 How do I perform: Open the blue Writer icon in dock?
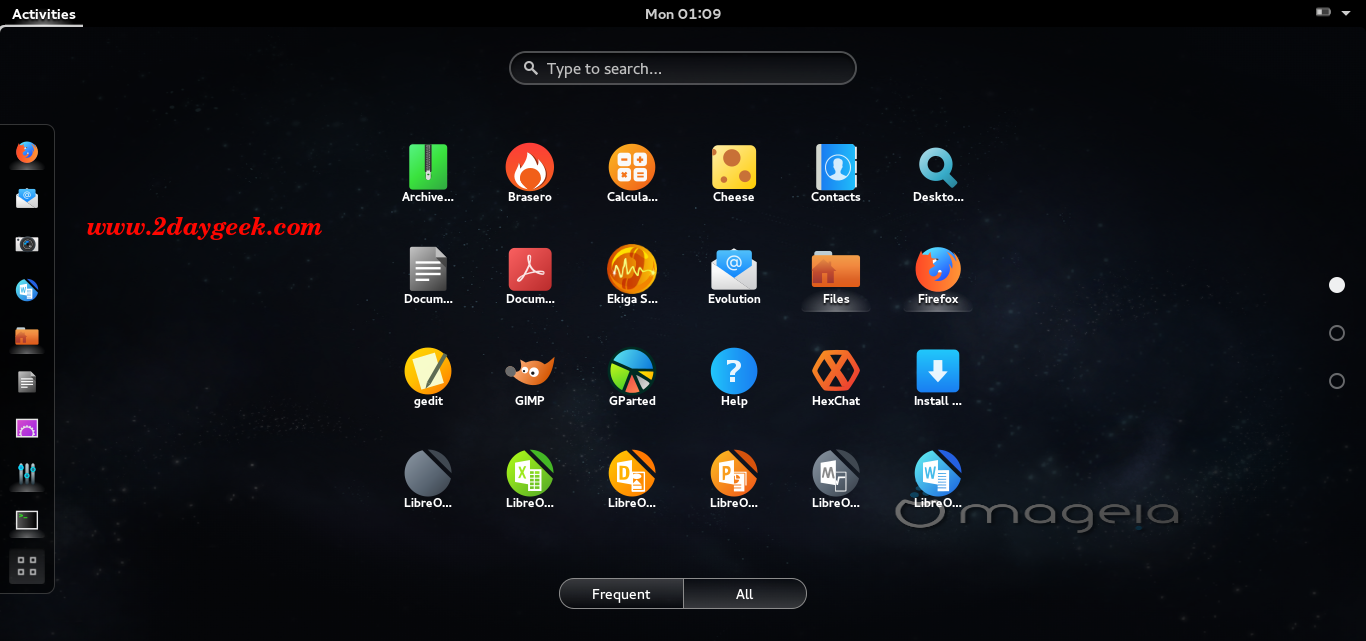[27, 290]
